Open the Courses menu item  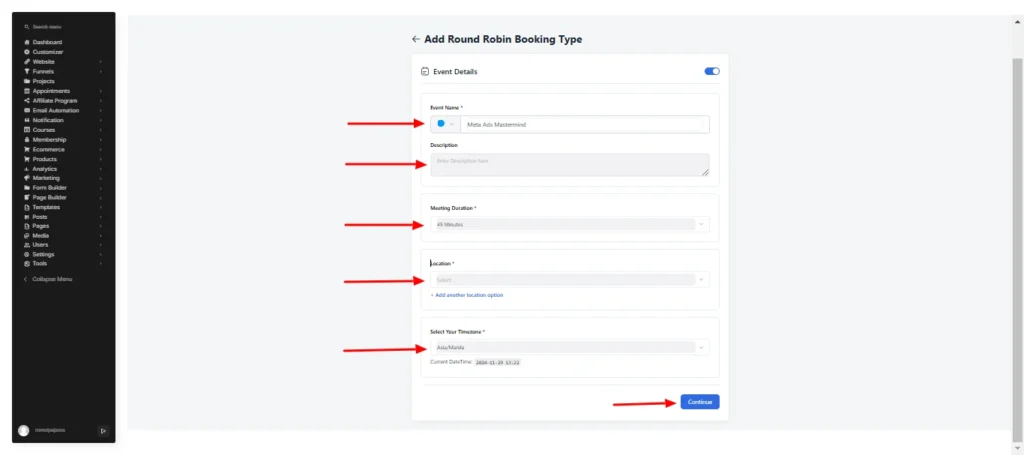[44, 130]
